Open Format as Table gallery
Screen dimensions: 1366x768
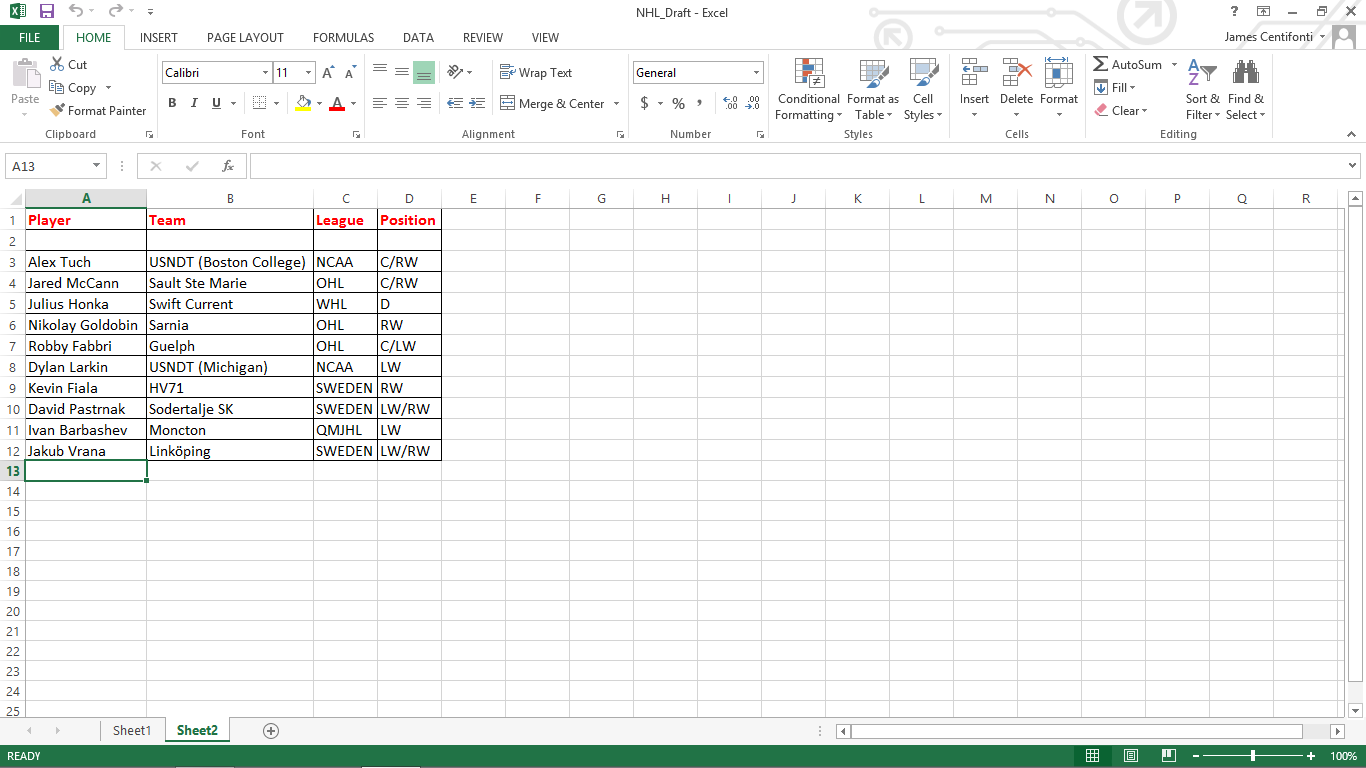pos(873,89)
